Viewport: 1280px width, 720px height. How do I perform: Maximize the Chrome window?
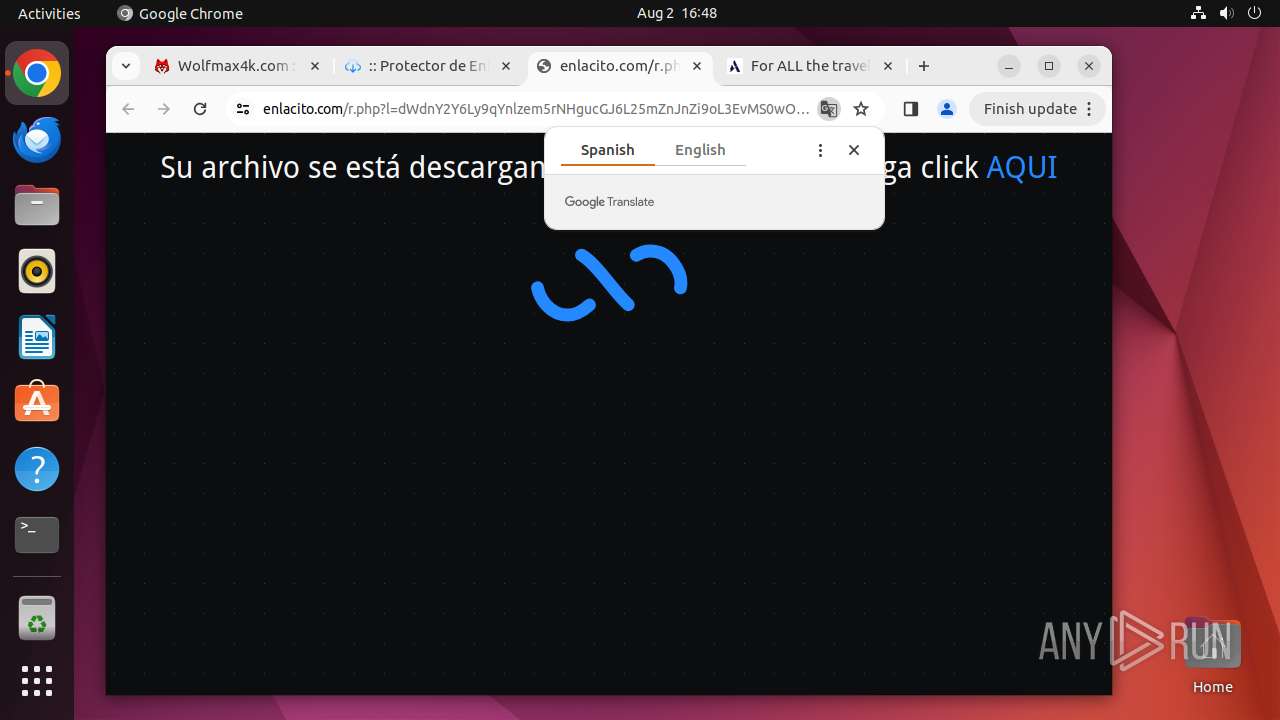(1049, 66)
